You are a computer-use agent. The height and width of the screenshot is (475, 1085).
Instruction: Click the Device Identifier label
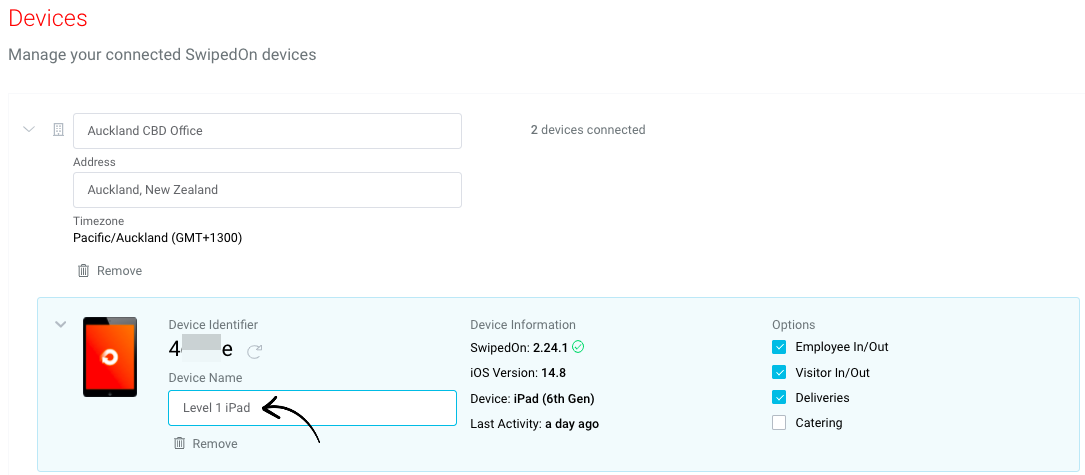213,324
